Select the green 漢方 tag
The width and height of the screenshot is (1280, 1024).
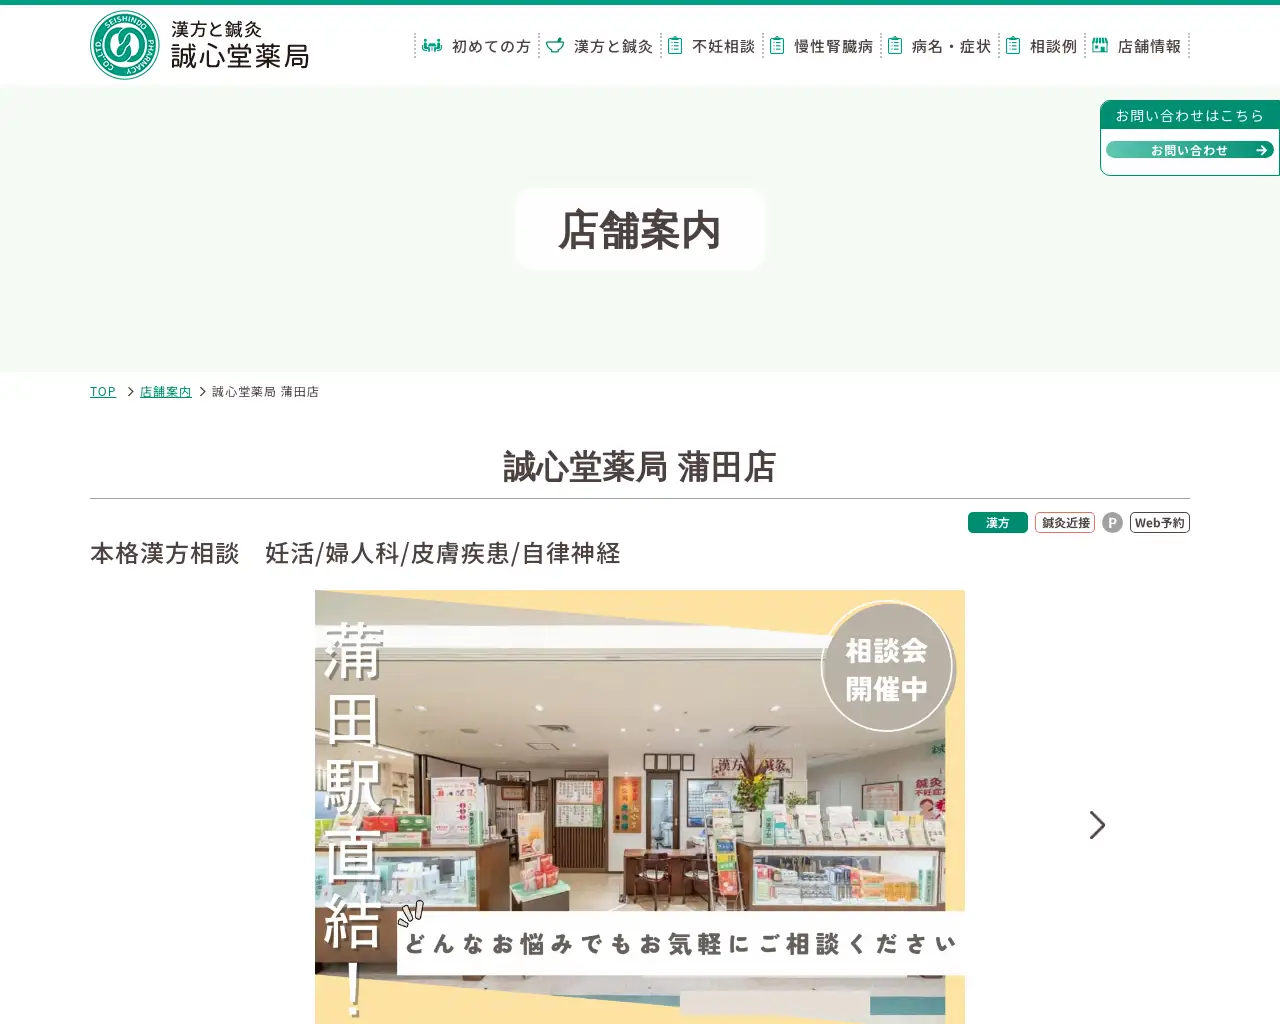997,522
